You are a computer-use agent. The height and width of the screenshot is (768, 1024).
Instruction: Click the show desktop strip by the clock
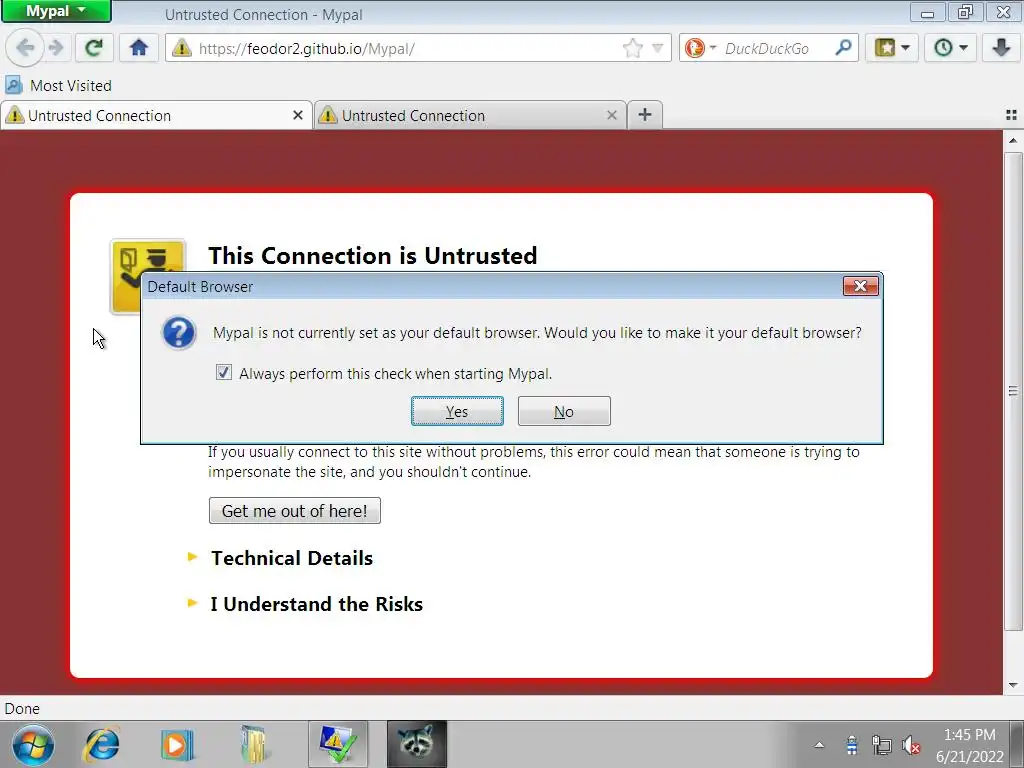1018,745
